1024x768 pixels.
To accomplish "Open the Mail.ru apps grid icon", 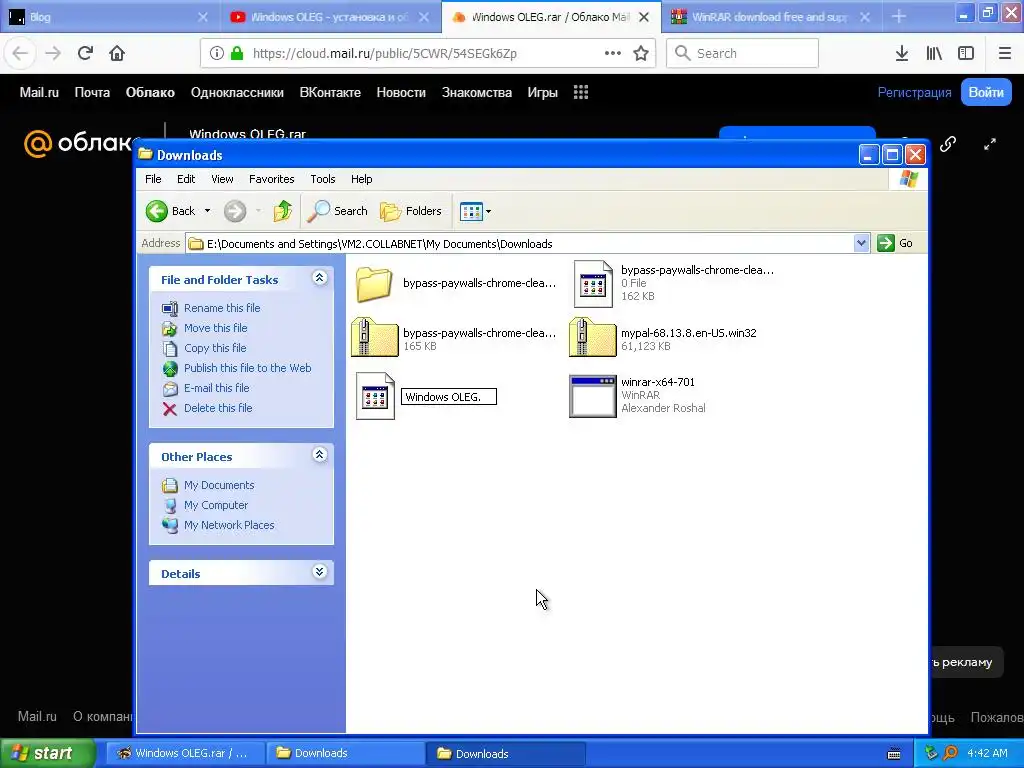I will 581,92.
